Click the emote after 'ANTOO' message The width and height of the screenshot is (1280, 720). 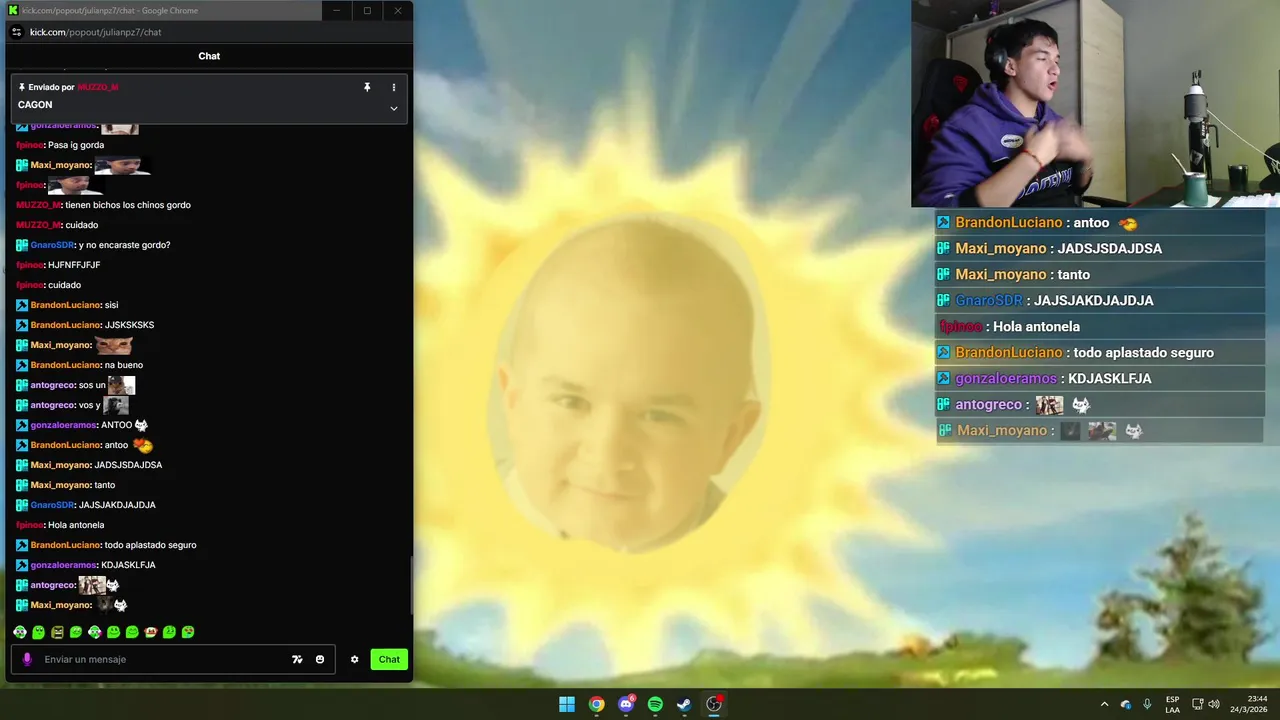point(141,425)
